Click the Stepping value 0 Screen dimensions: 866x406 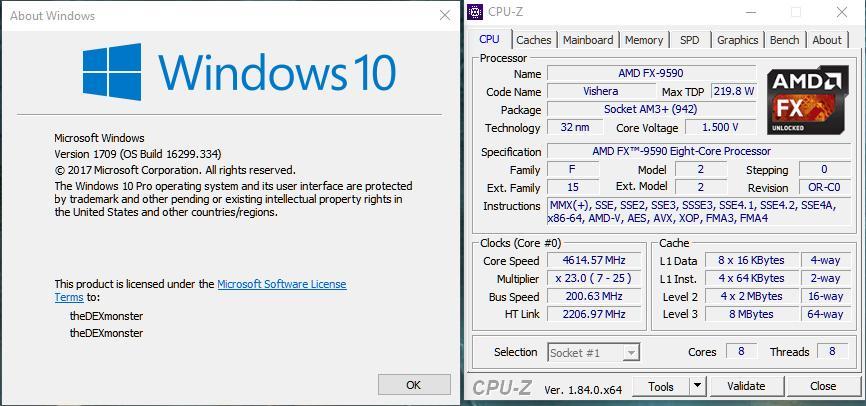pyautogui.click(x=825, y=169)
